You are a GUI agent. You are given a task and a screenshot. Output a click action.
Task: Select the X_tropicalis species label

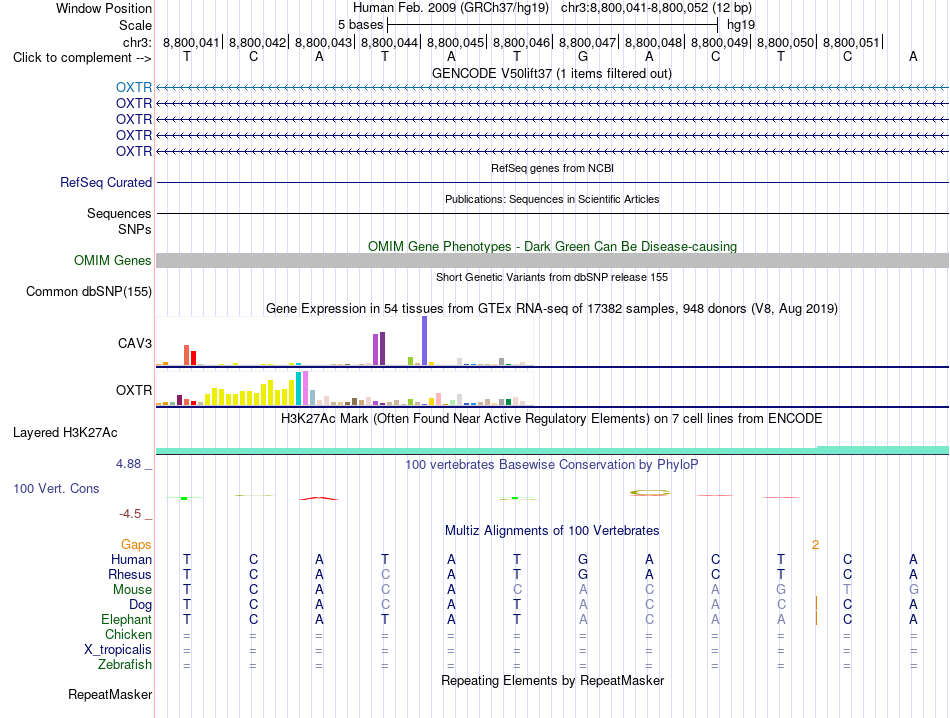pos(118,650)
